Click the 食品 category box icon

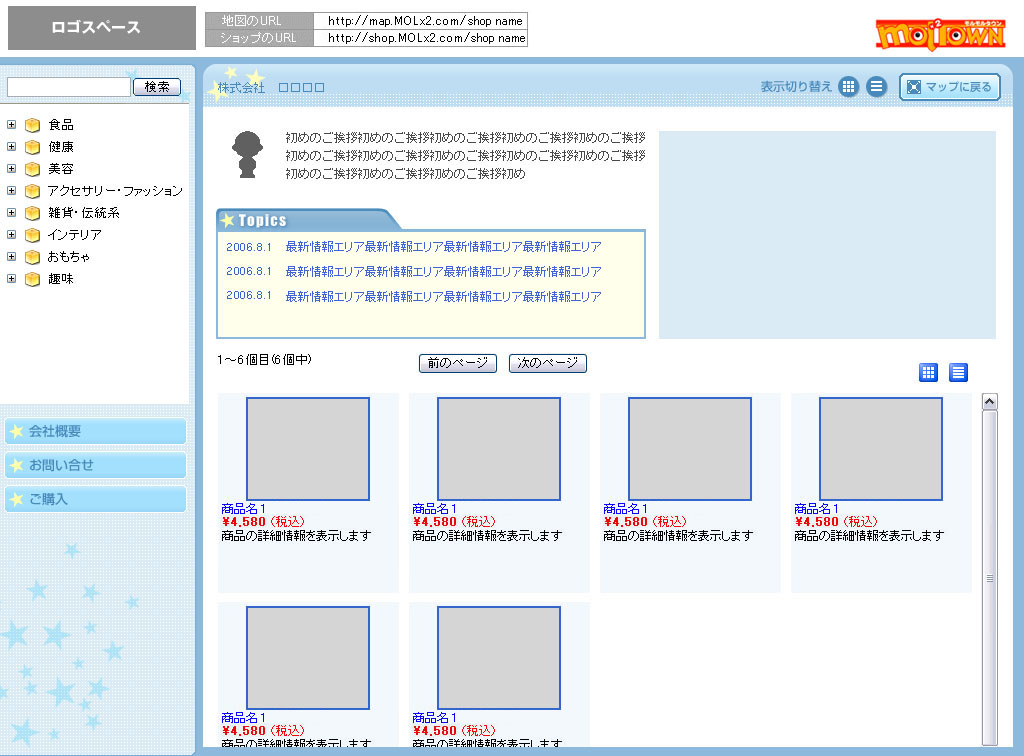tap(32, 125)
